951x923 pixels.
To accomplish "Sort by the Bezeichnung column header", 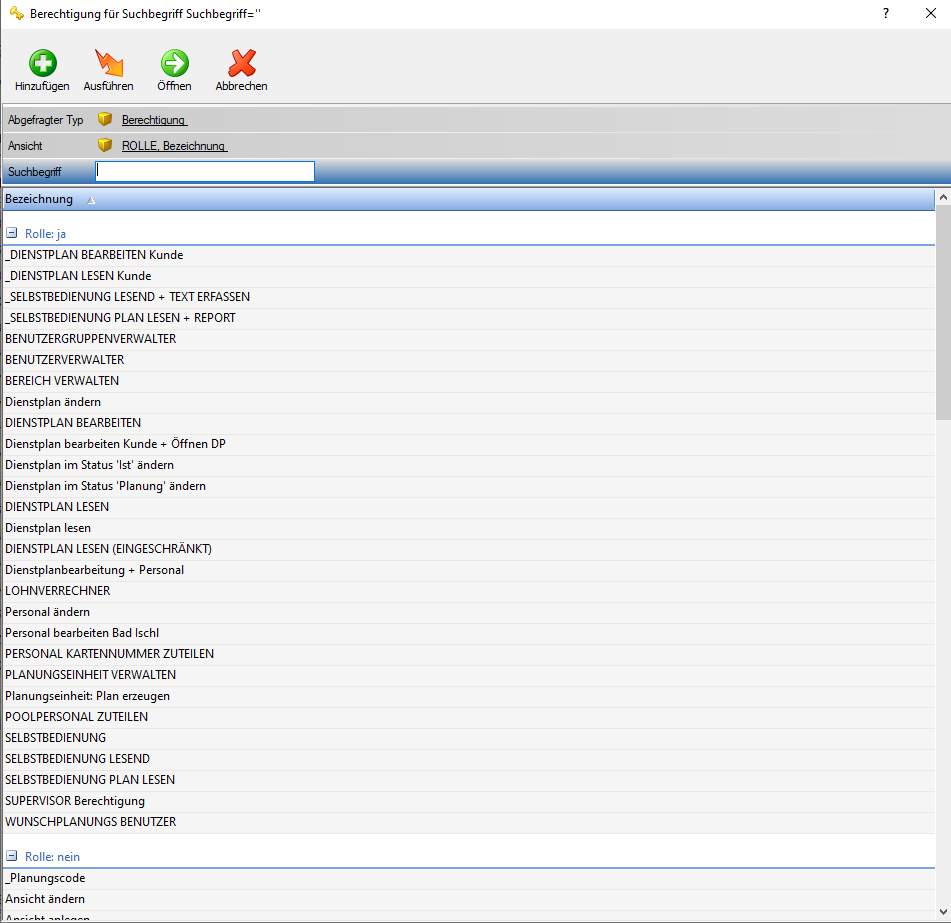I will coord(40,199).
